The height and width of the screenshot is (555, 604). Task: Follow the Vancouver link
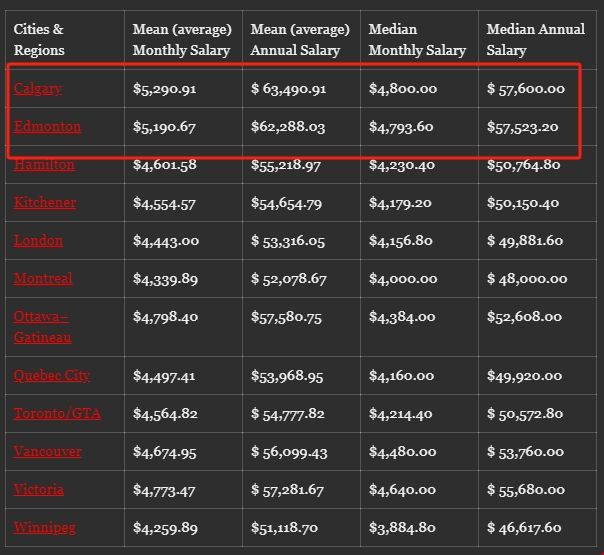coord(48,452)
